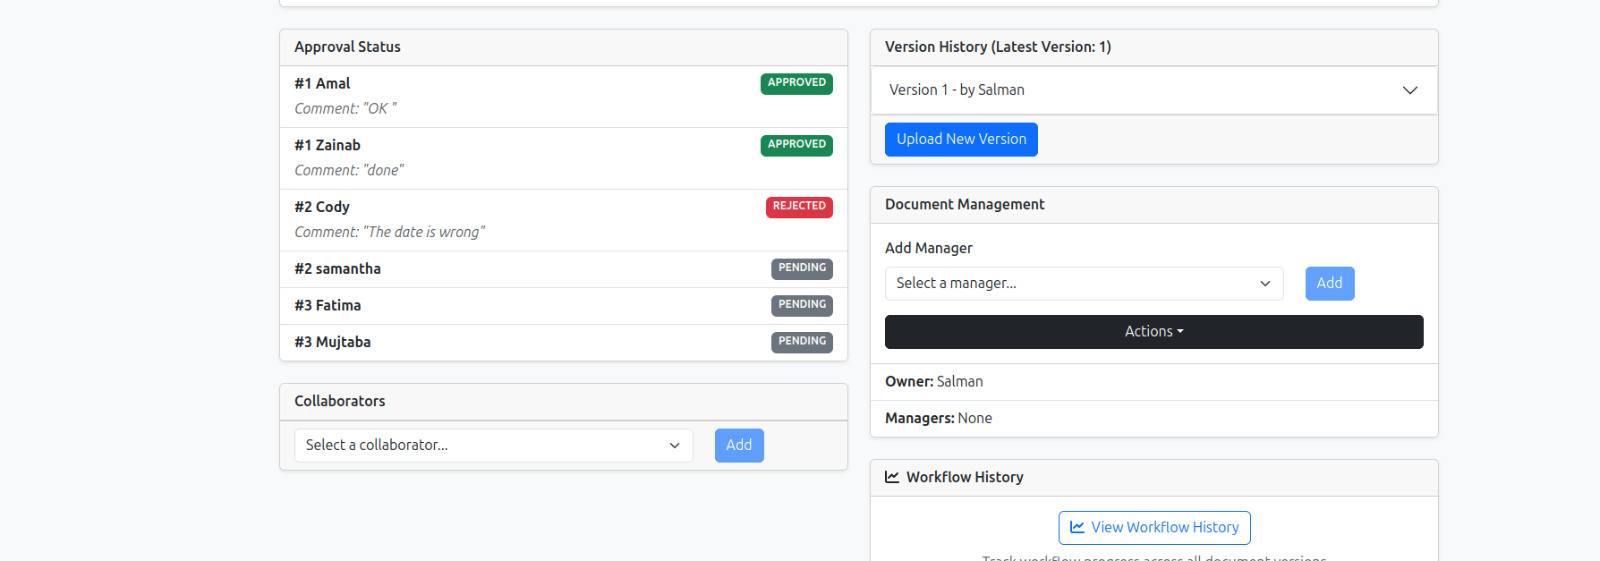Click the Collaborators panel header
The image size is (1600, 561).
[563, 402]
